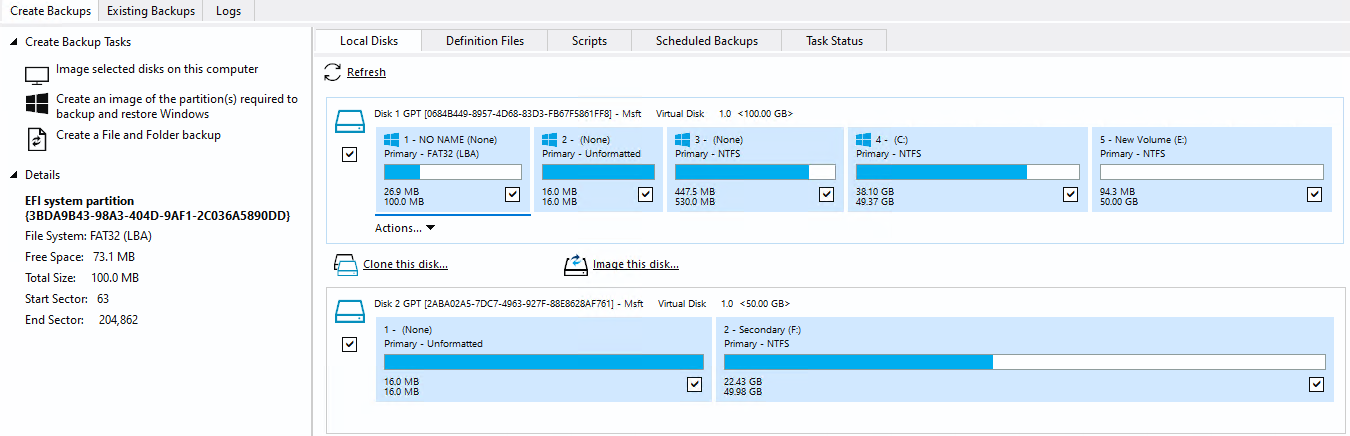Collapse the Details section
Image resolution: width=1350 pixels, height=436 pixels.
12,175
